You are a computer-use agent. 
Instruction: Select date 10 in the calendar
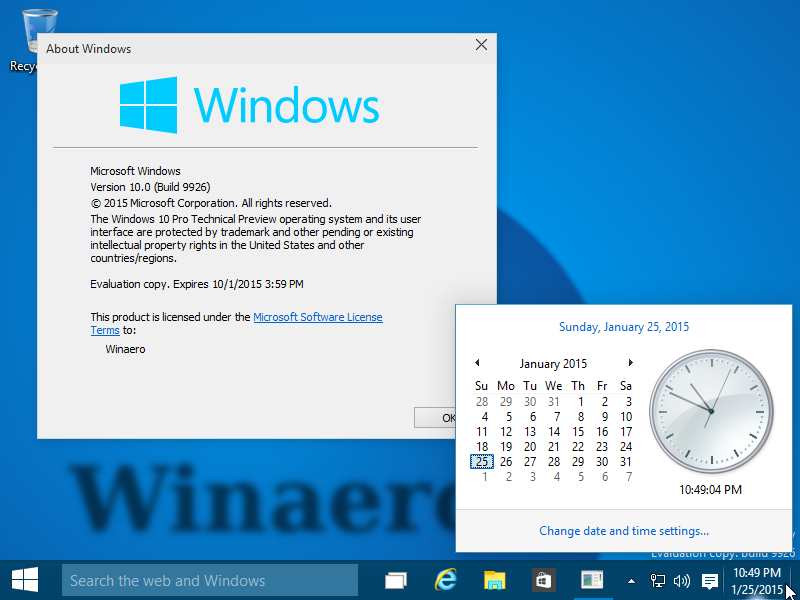click(x=626, y=417)
